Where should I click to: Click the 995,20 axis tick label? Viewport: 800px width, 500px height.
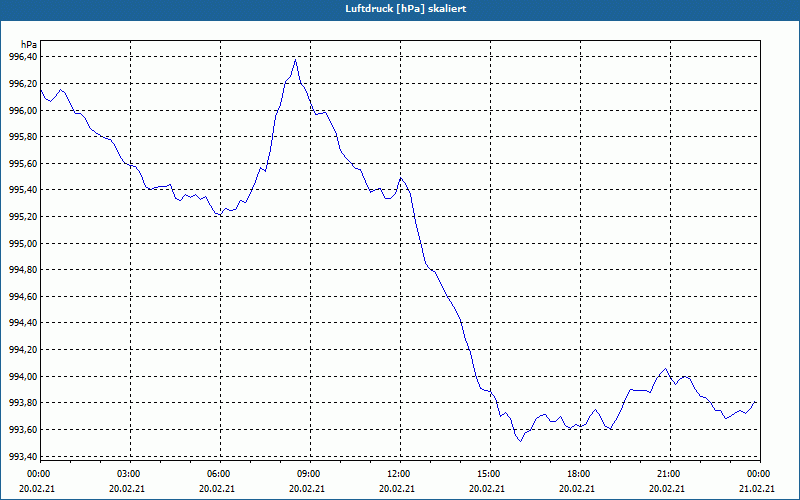point(23,217)
